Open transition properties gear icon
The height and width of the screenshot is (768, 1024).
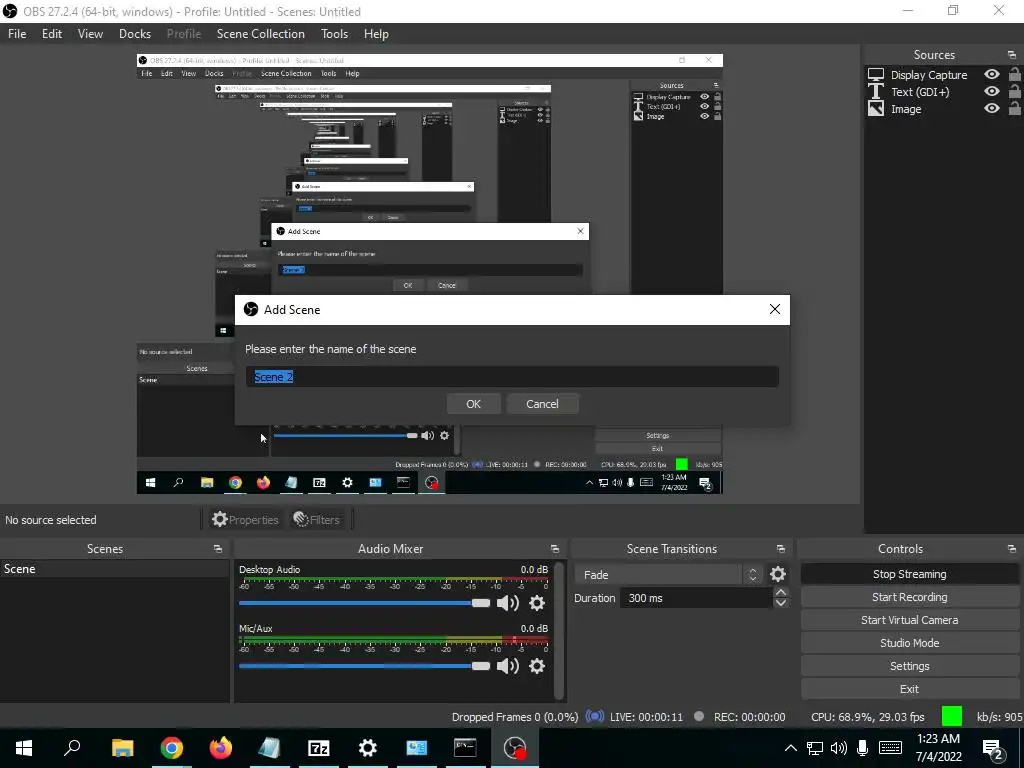(777, 574)
